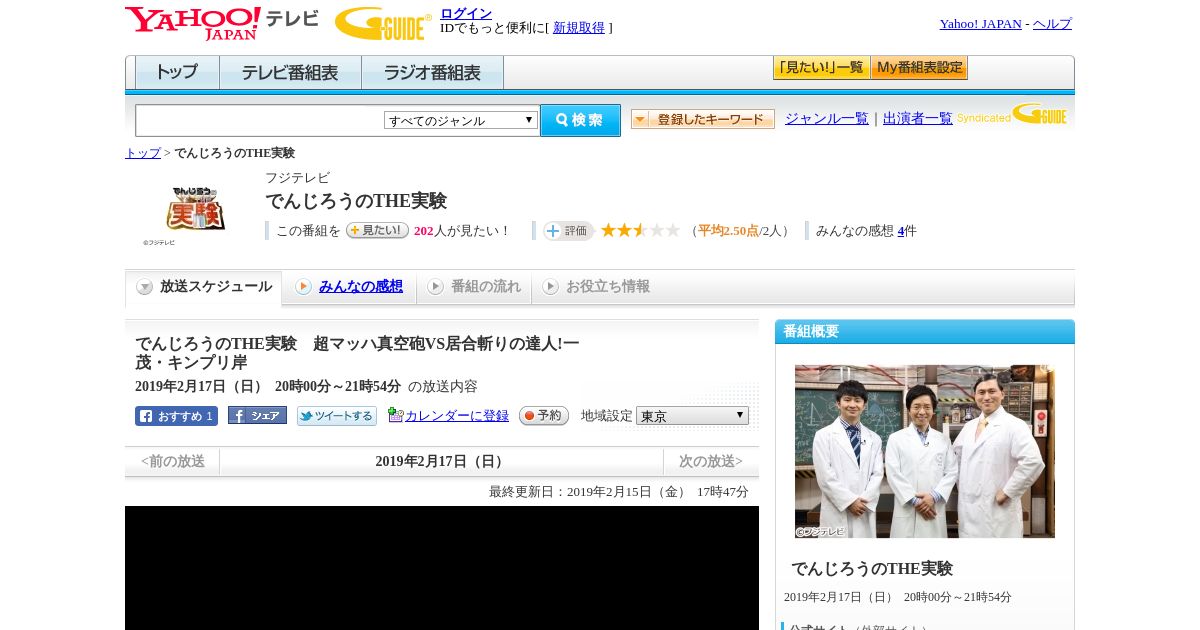
Task: Open the 出演者一覧 link
Action: point(918,118)
